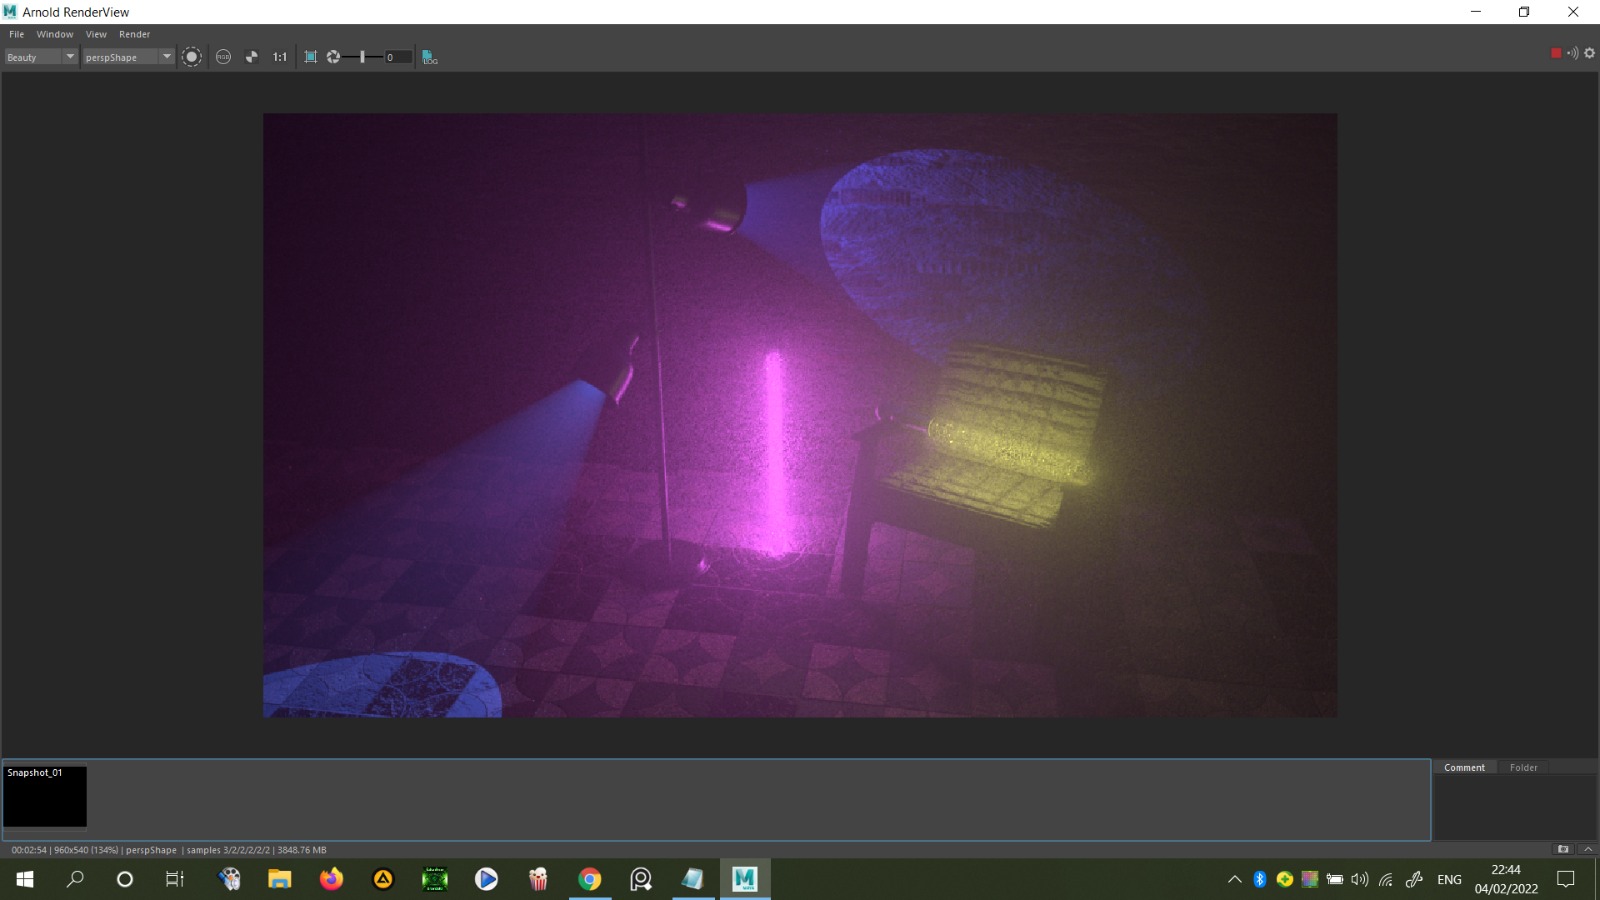Open the RenderView settings gear icon

click(1589, 53)
